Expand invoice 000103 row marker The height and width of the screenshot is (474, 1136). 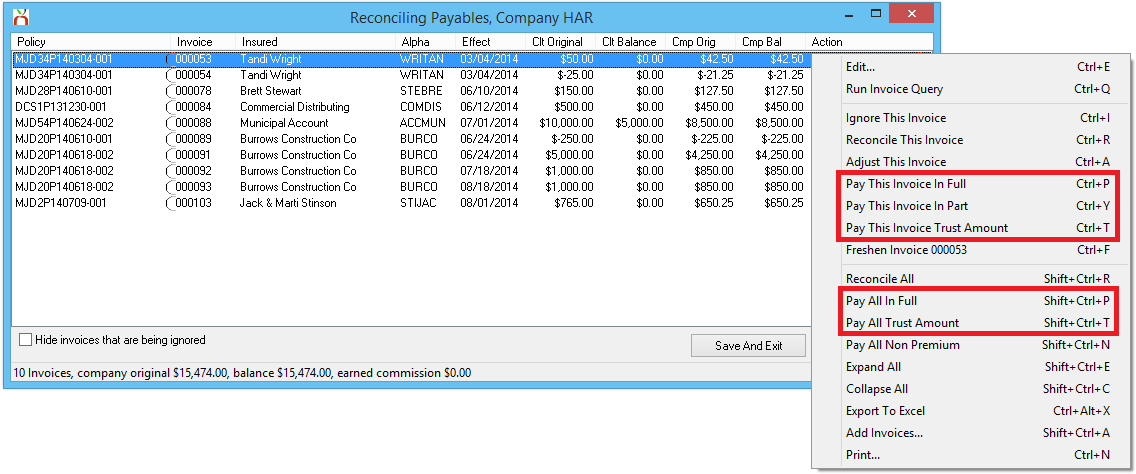click(x=170, y=203)
